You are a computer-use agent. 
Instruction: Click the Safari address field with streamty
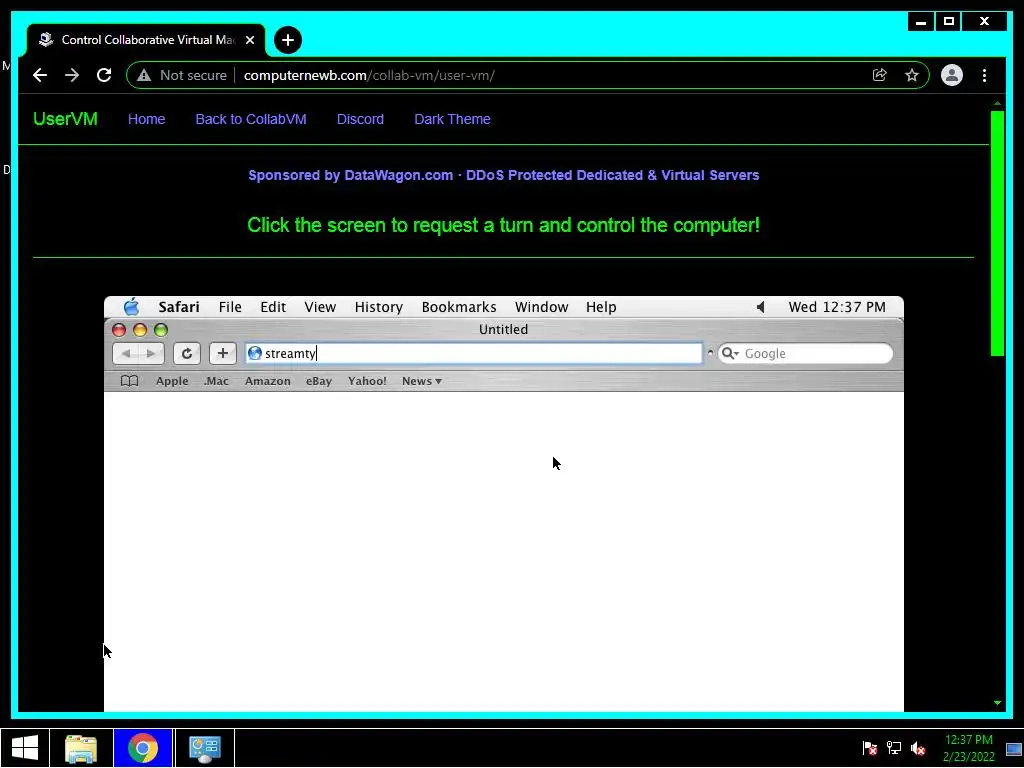[474, 353]
